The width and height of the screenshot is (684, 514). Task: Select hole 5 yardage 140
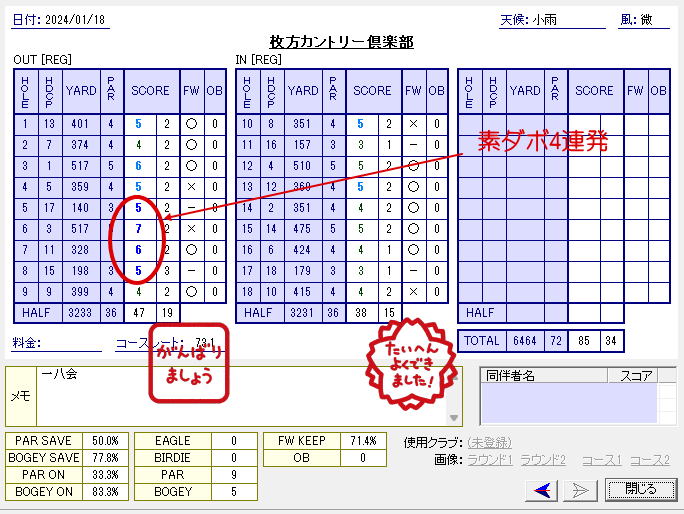(80, 208)
